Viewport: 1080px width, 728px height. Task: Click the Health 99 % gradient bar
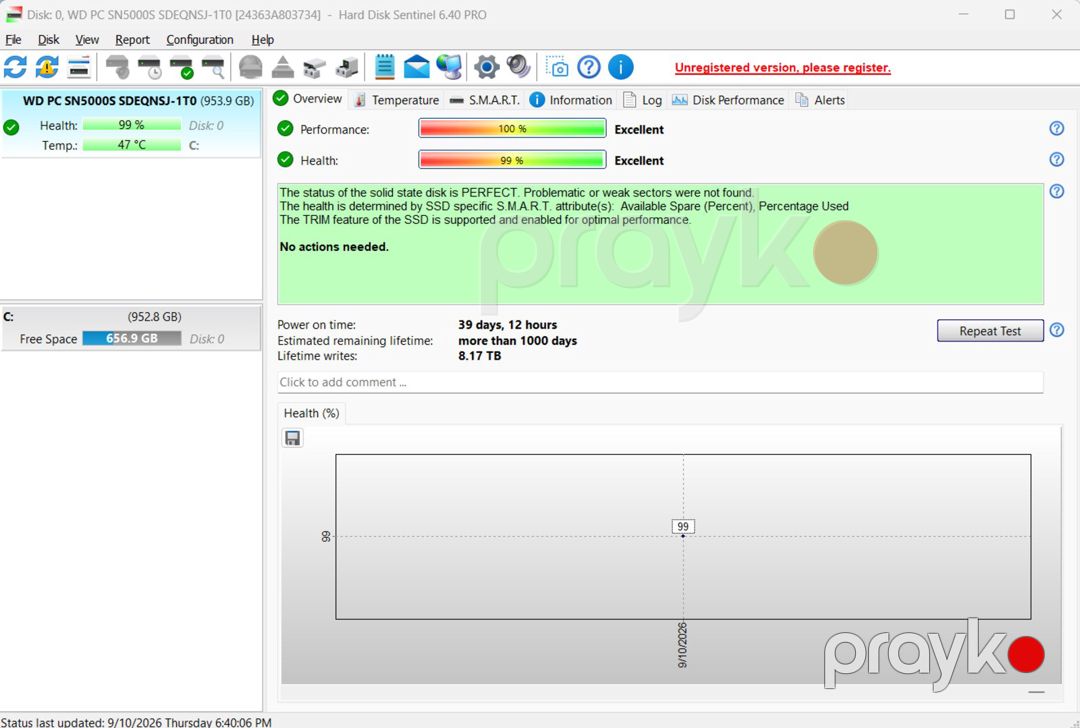(512, 160)
